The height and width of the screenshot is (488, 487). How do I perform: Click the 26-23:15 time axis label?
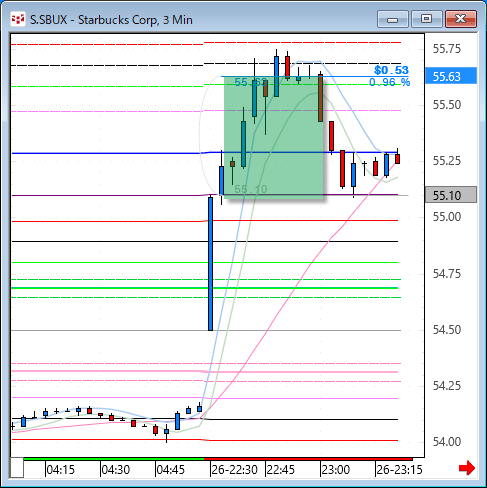[399, 470]
